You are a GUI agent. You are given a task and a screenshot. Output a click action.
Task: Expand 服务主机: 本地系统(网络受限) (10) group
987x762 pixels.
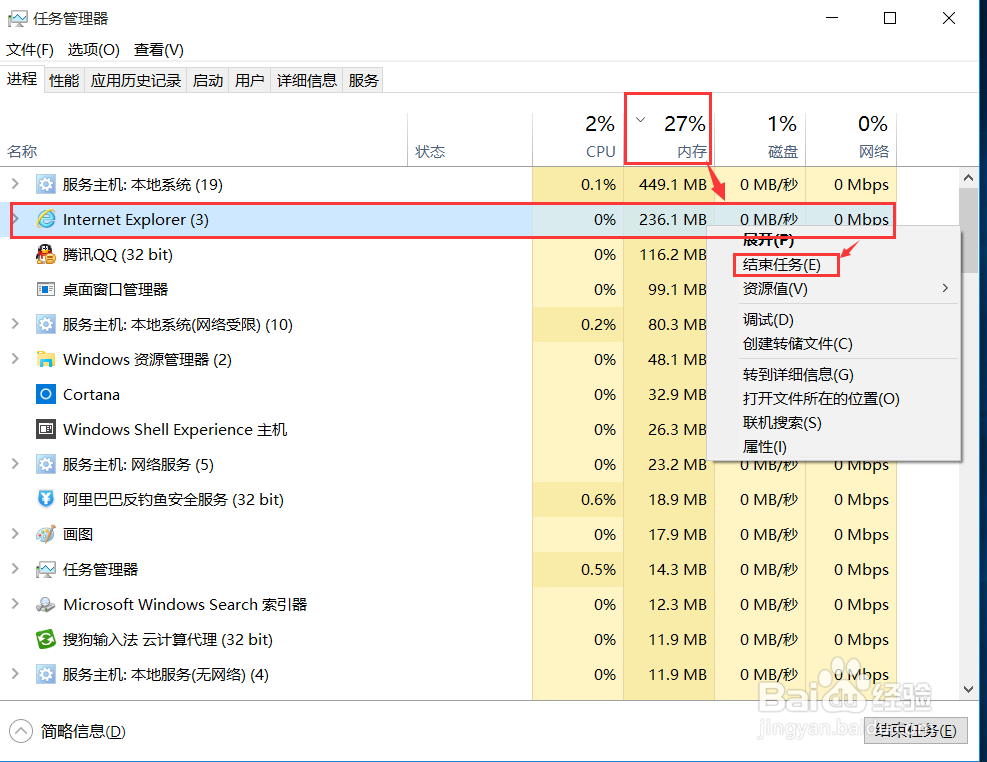(15, 323)
